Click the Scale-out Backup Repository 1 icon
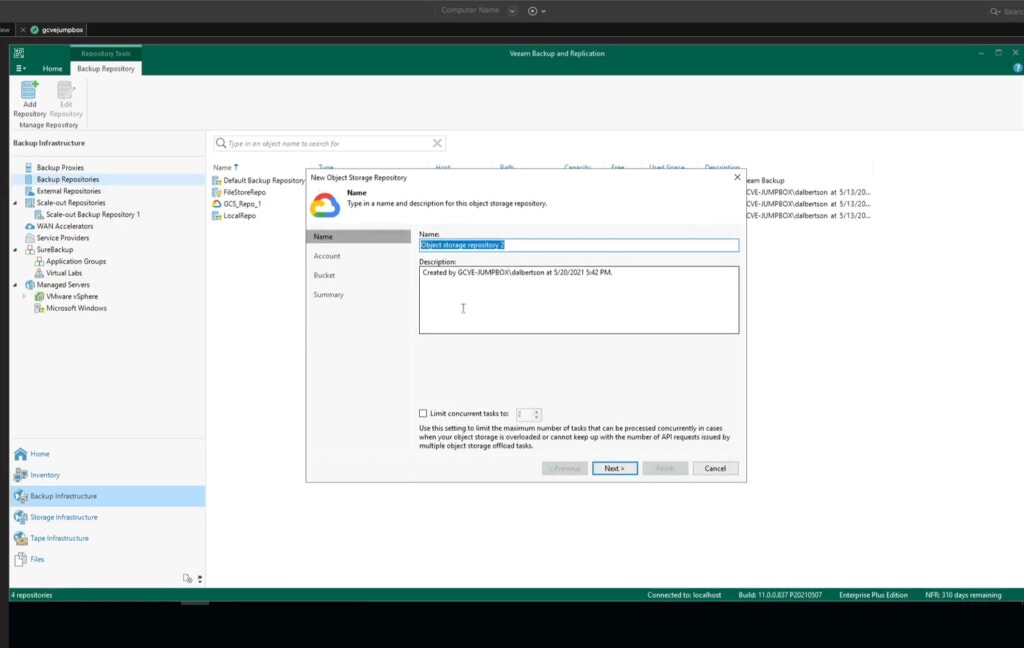 [x=39, y=215]
